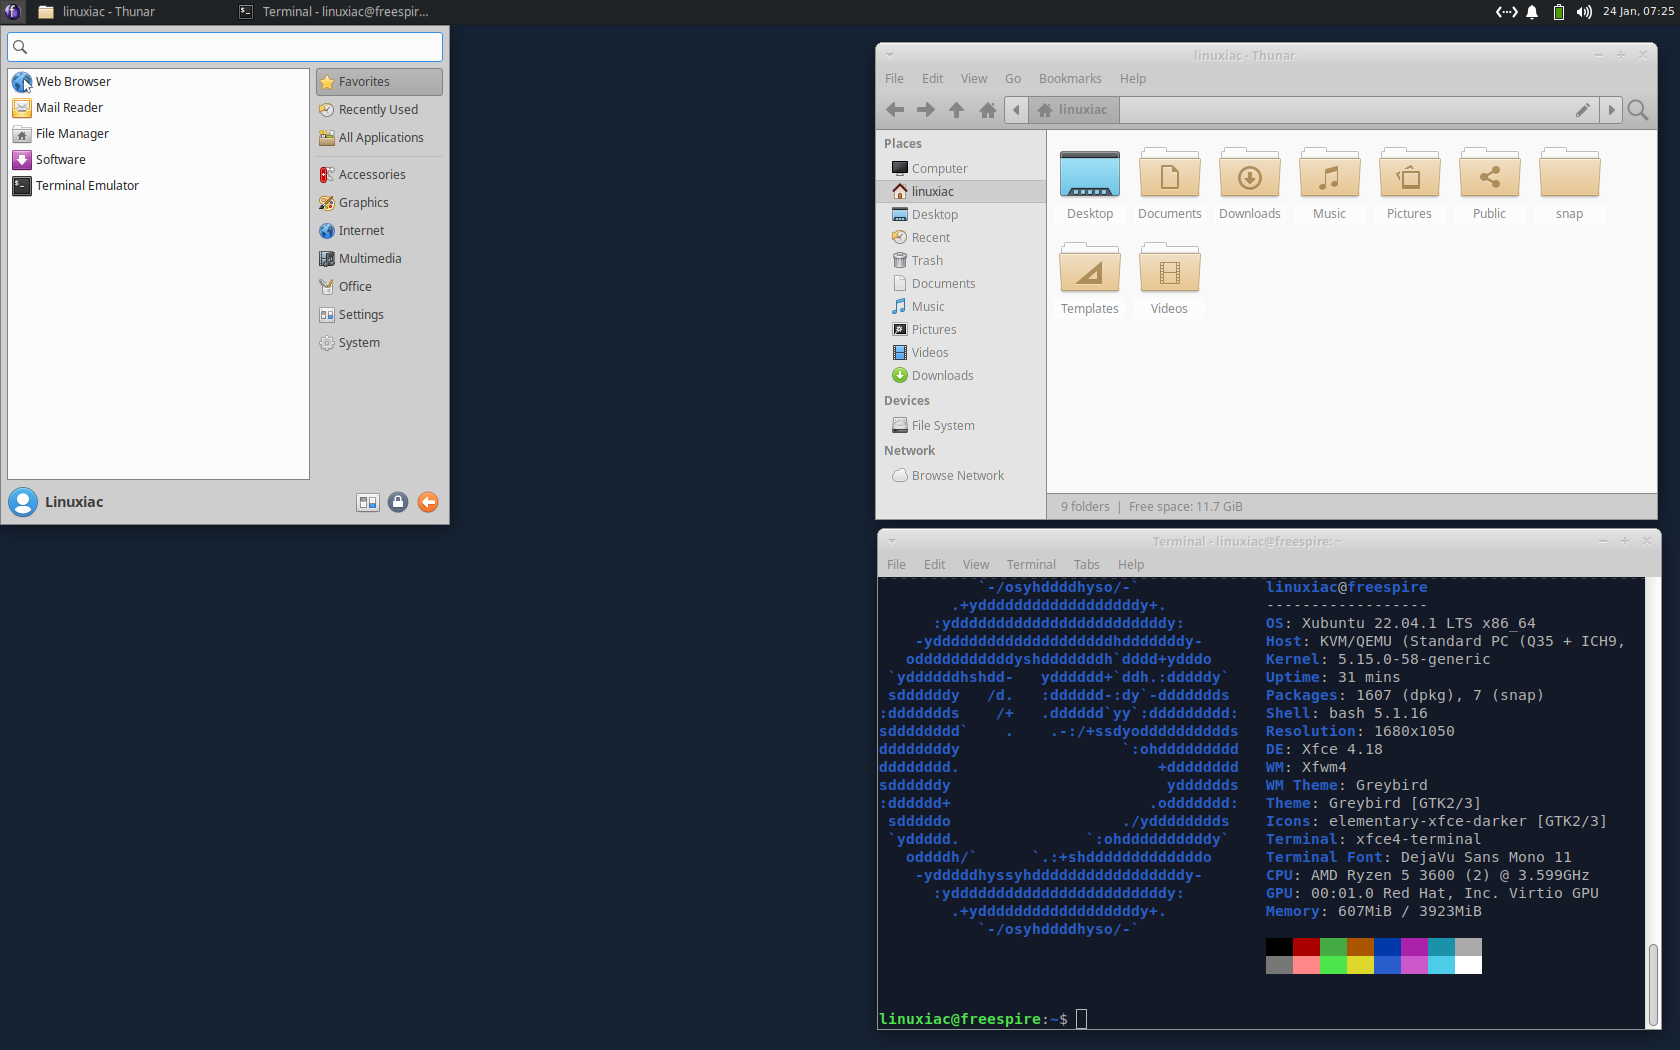Open Multimedia category

[x=380, y=259]
